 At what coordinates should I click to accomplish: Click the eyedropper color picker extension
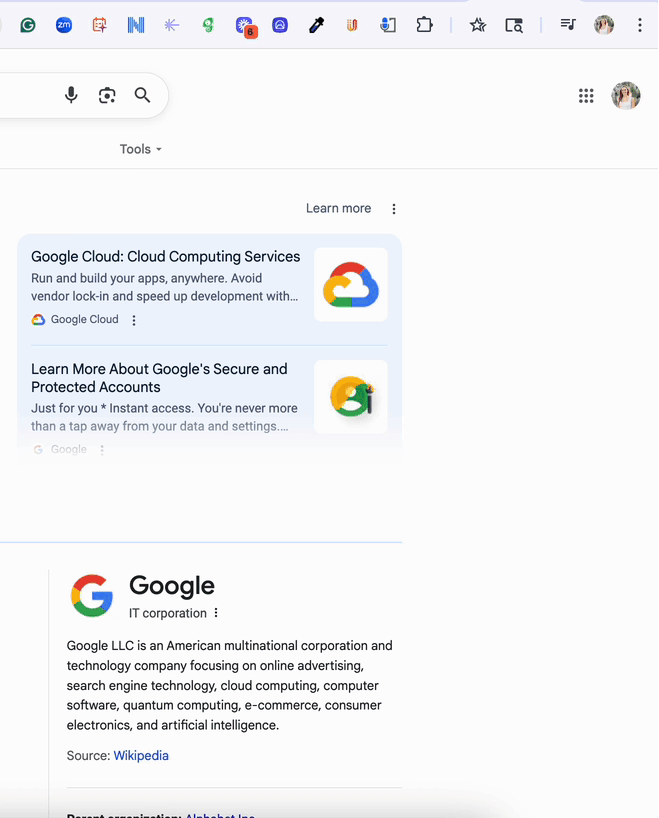(x=316, y=25)
